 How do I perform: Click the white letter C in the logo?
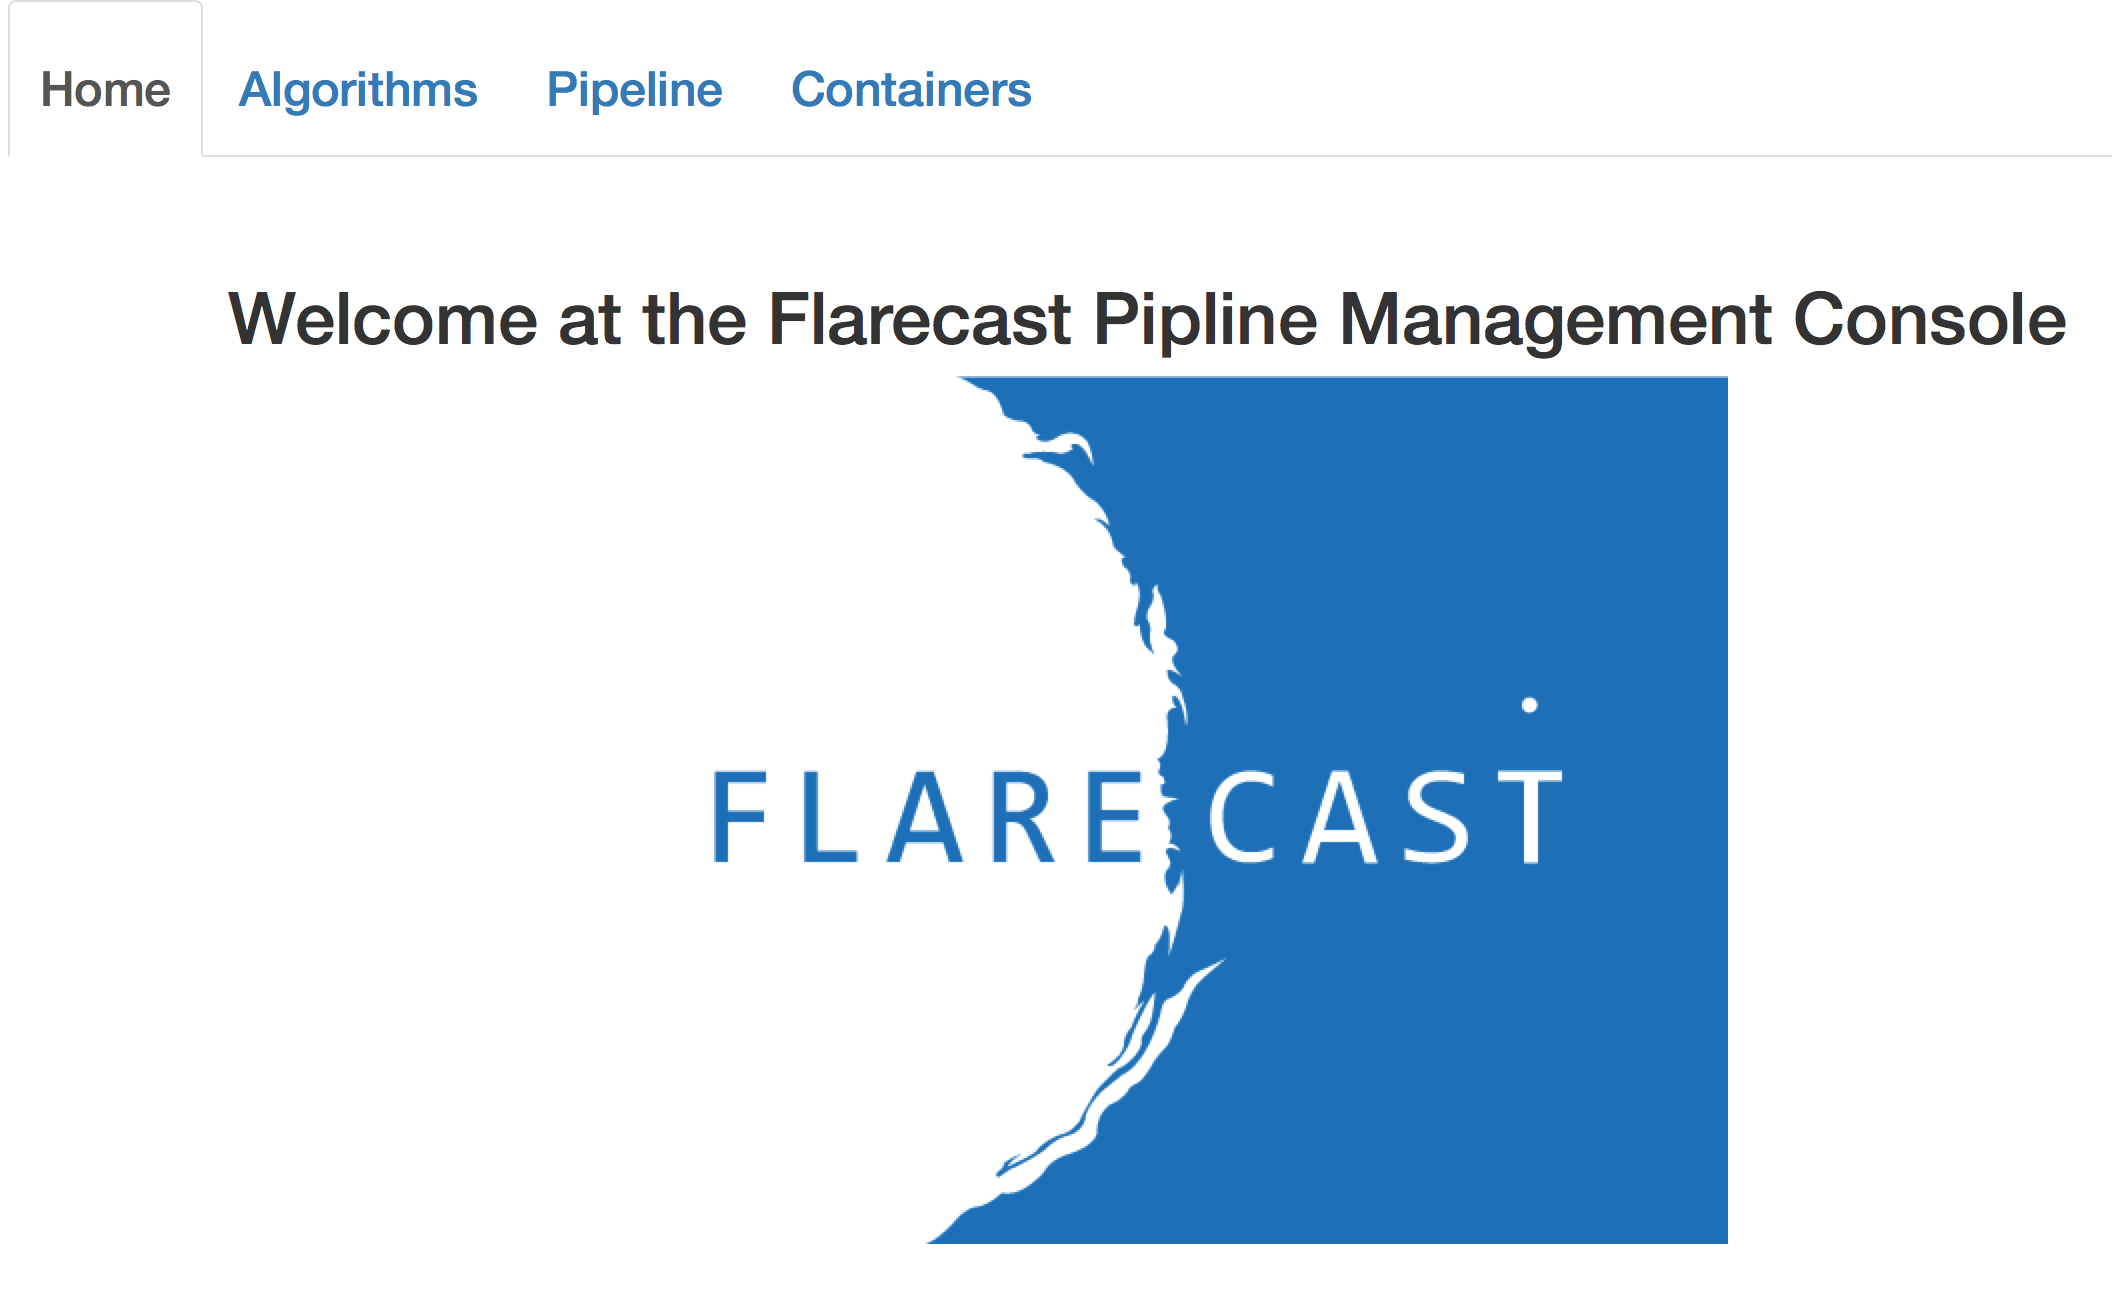click(1242, 816)
